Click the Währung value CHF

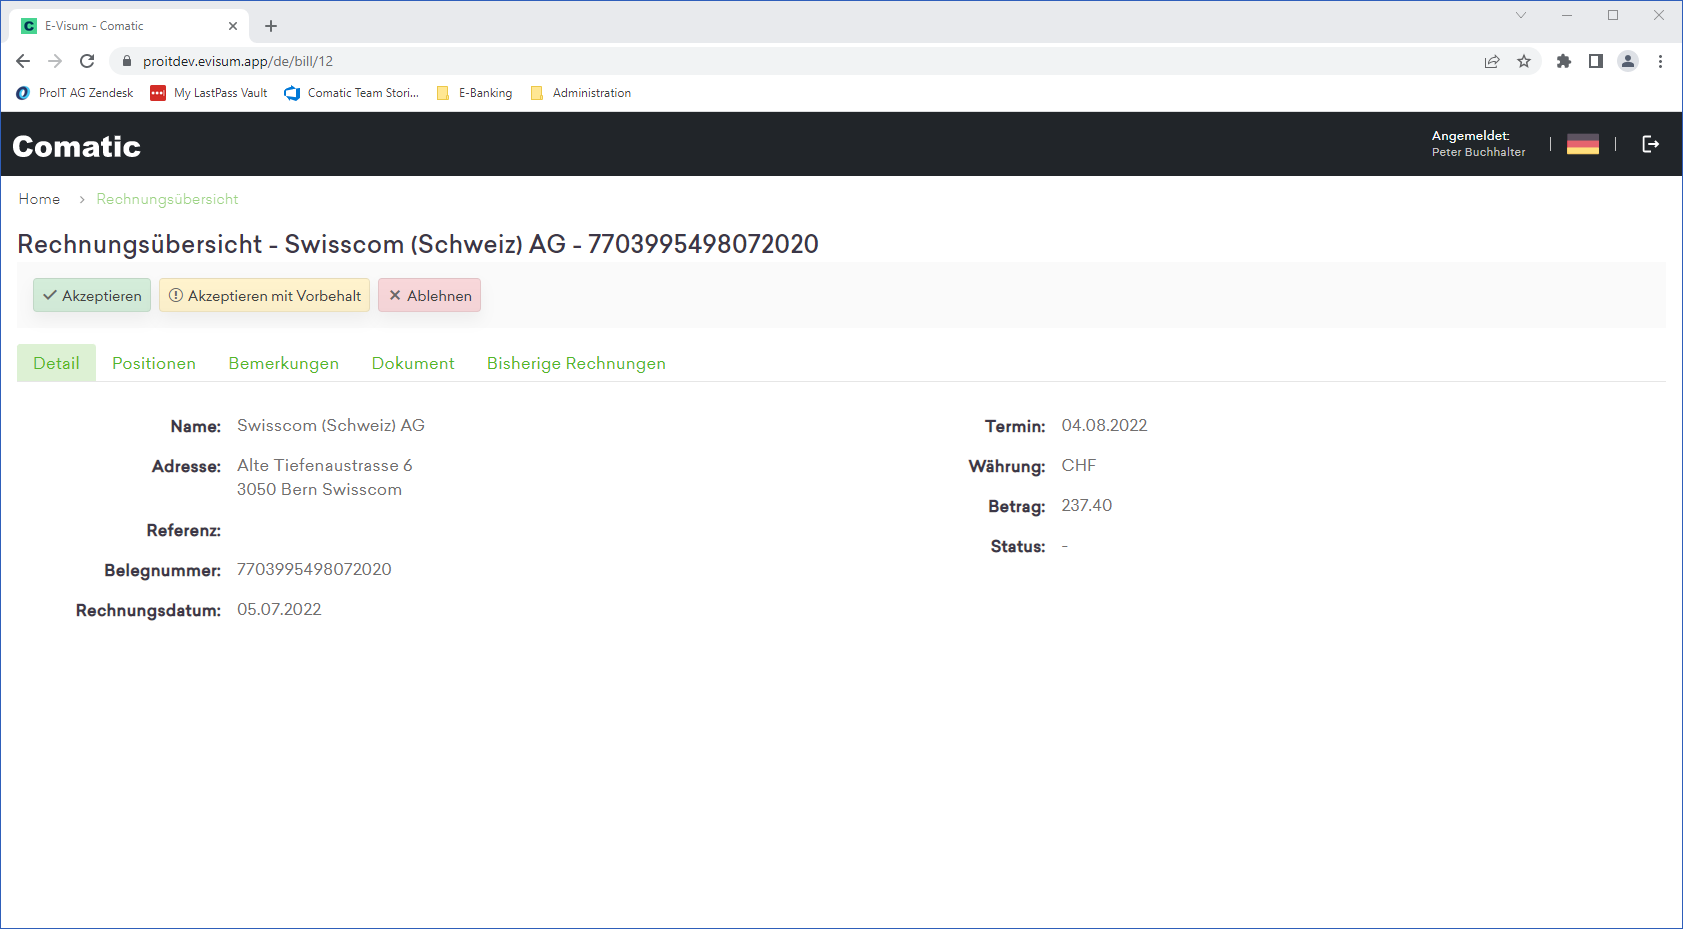click(x=1079, y=465)
